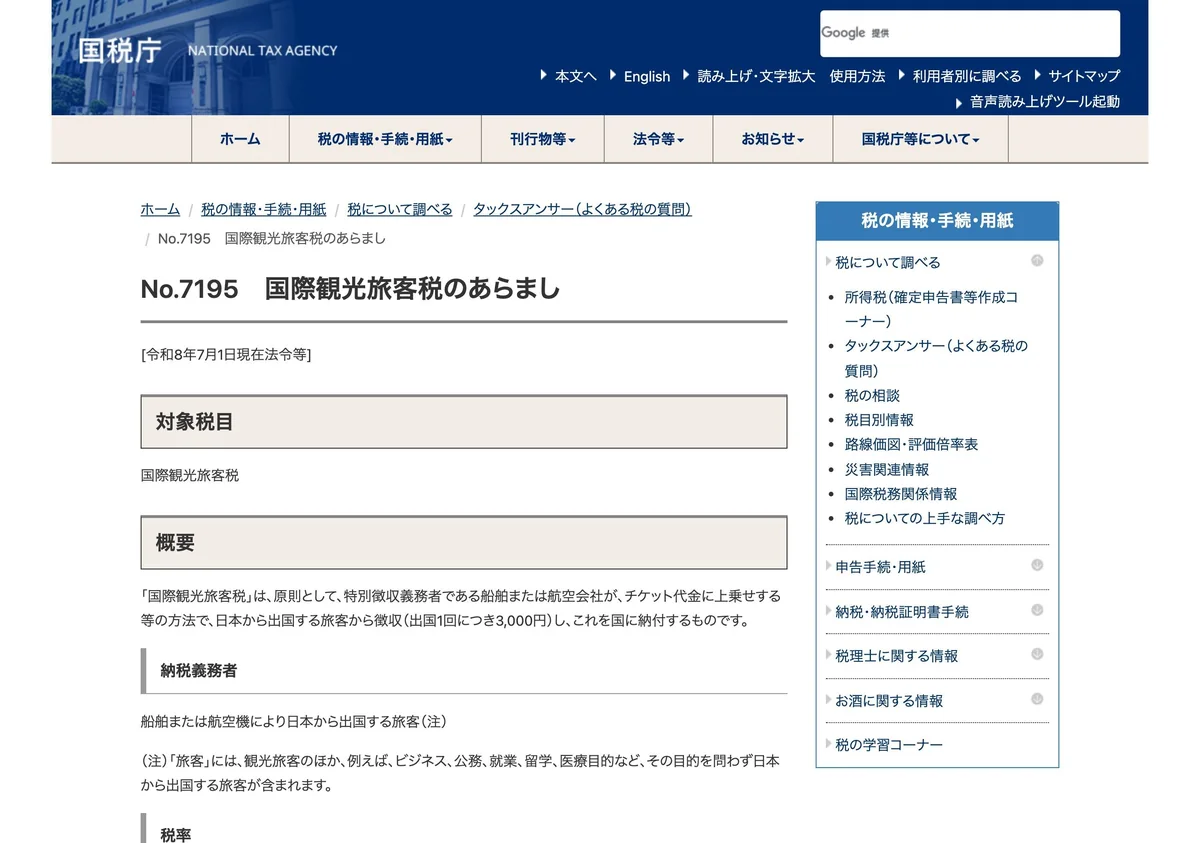Expand お酒に関する情報 sidebar section

[x=889, y=701]
